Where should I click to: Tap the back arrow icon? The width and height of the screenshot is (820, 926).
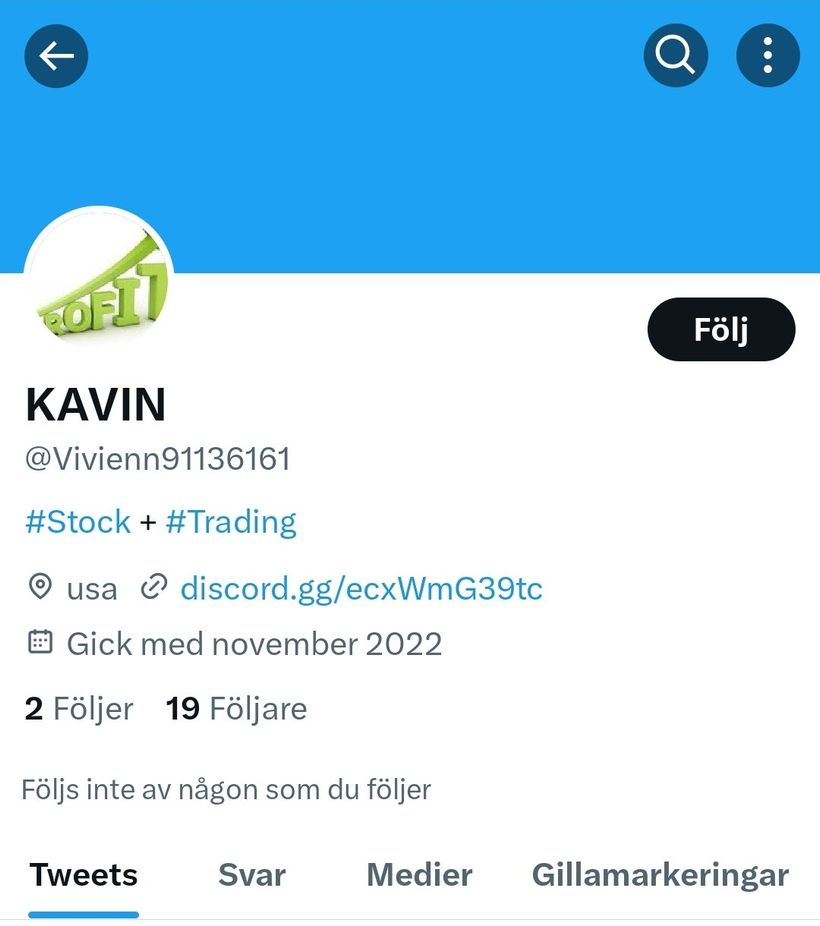(56, 56)
